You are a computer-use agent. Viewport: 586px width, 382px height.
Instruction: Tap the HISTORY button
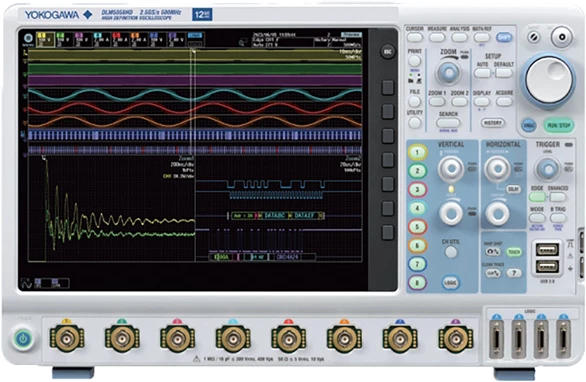point(493,123)
